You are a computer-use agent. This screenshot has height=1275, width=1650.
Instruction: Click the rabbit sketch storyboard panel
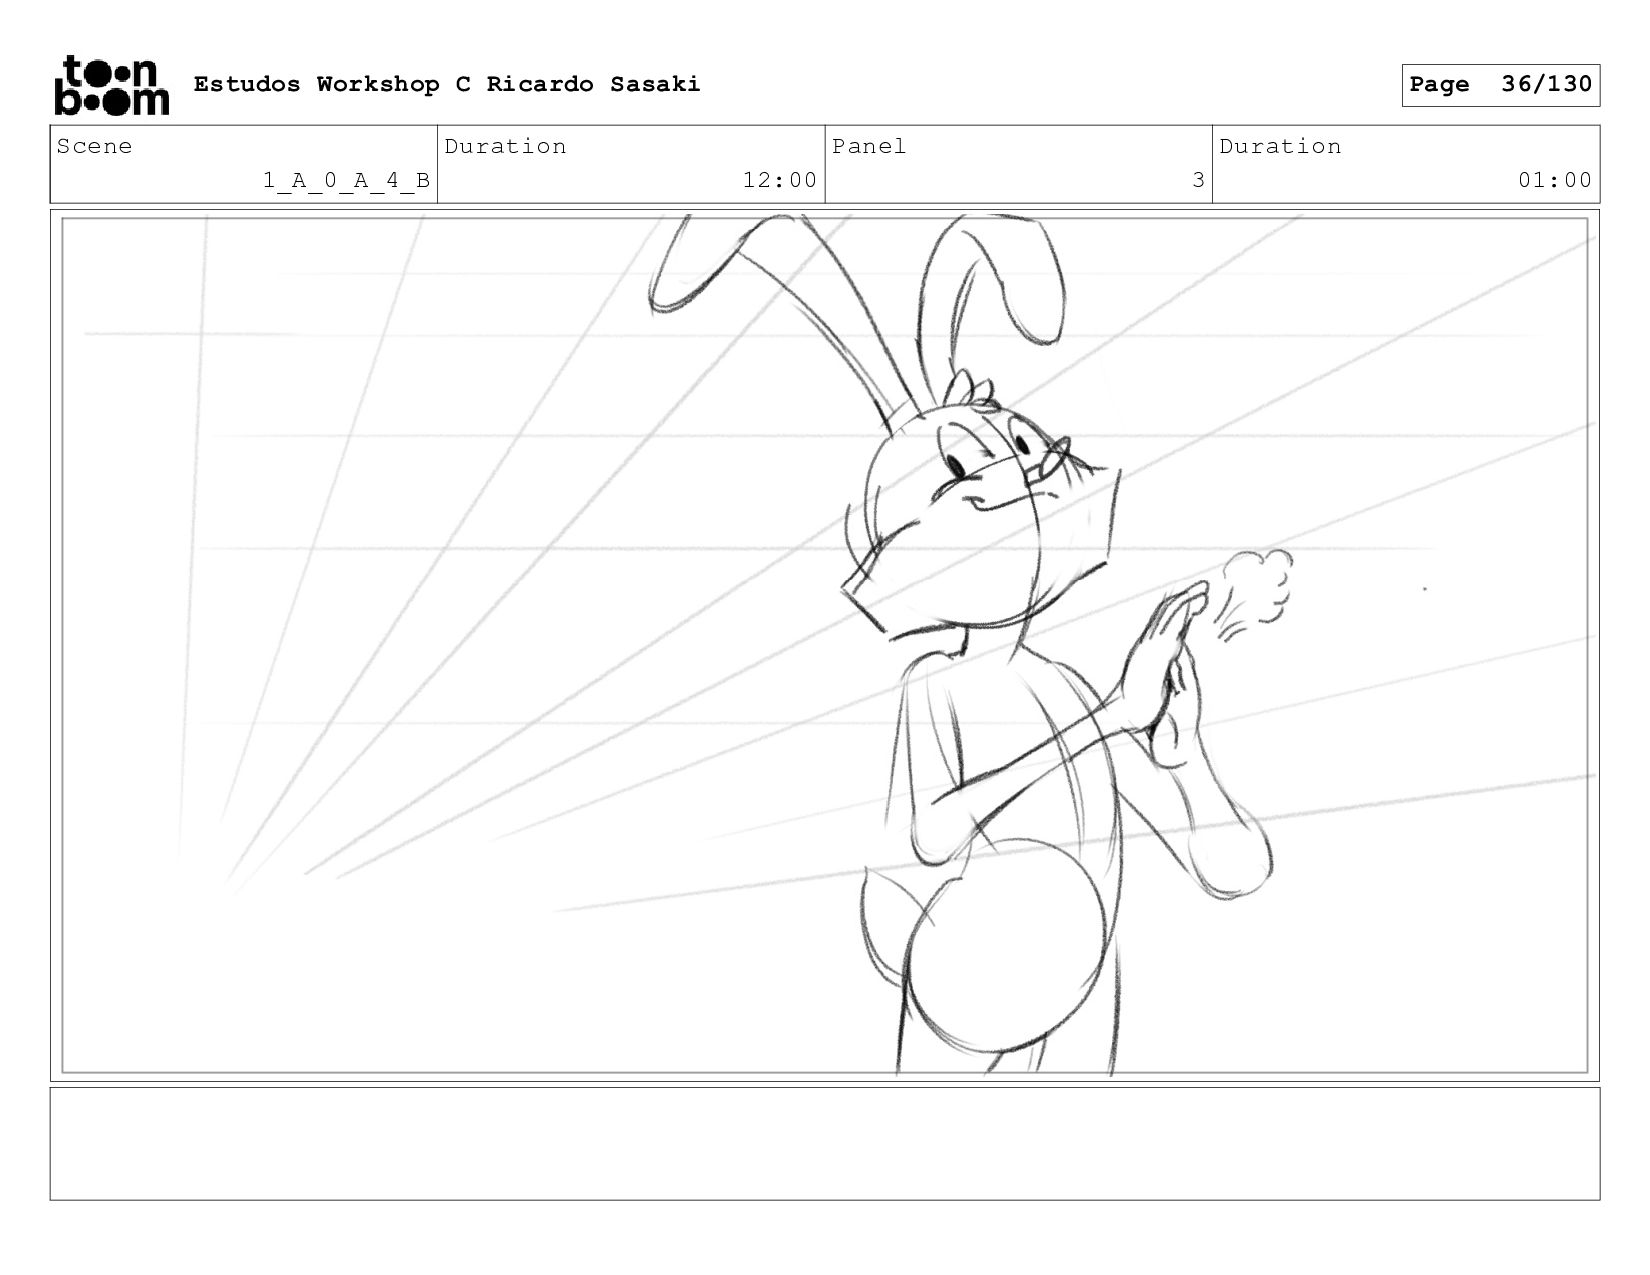click(x=825, y=645)
